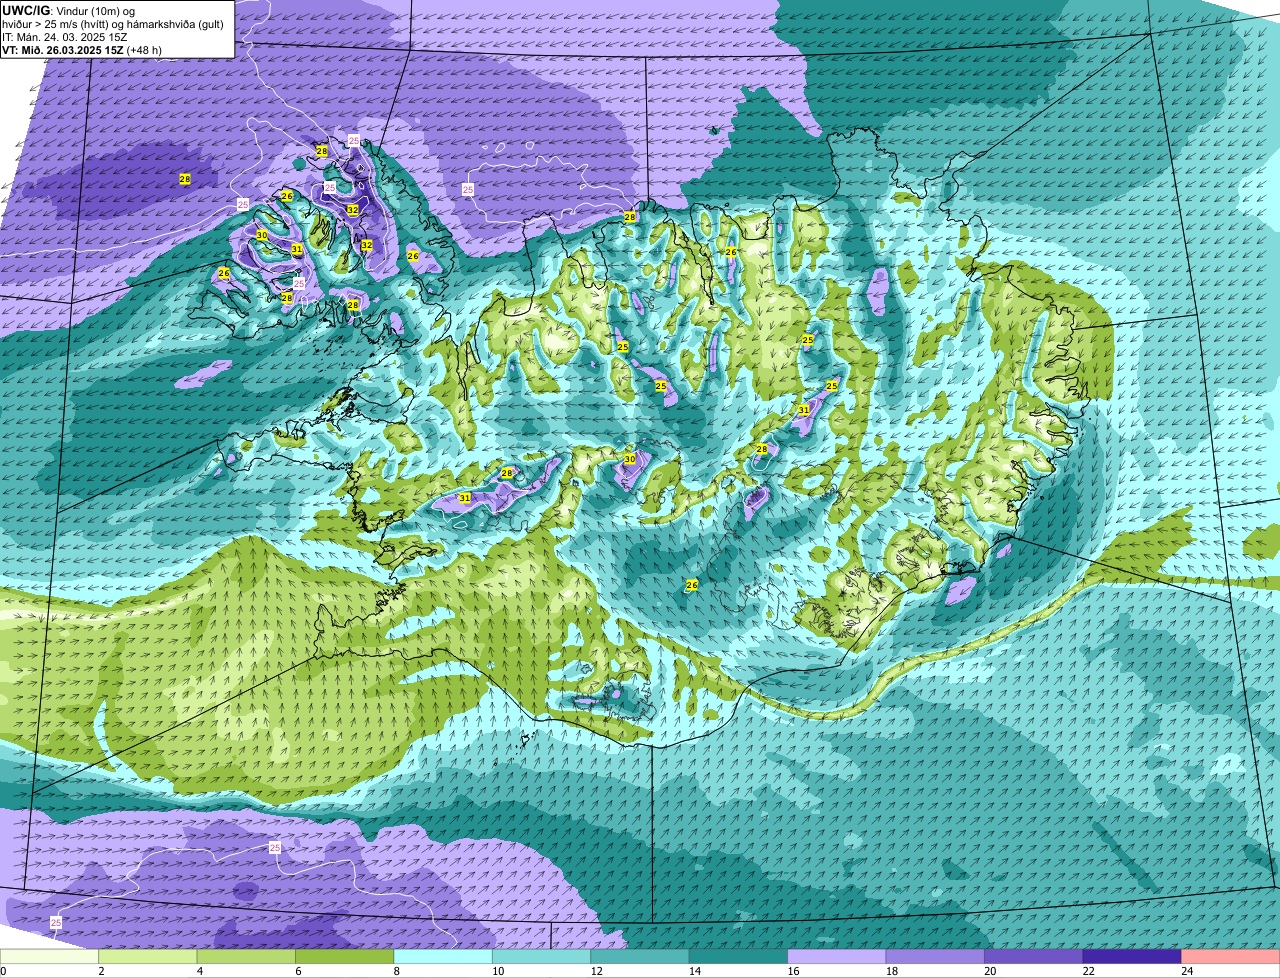The height and width of the screenshot is (978, 1280).
Task: Click the 4–6 m/s green legend swatch
Action: click(247, 957)
